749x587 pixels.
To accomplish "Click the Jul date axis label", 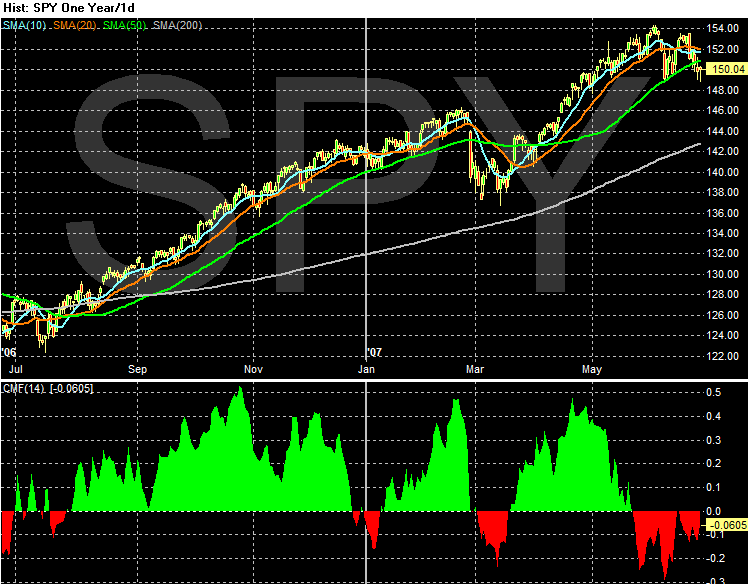I will [x=16, y=370].
